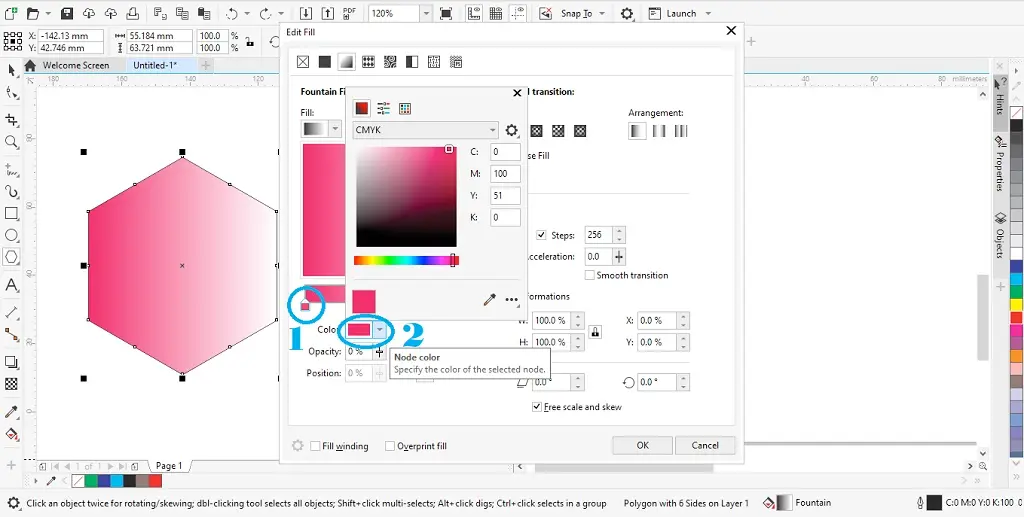1024x517 pixels.
Task: Select the Crop tool
Action: pos(11,119)
